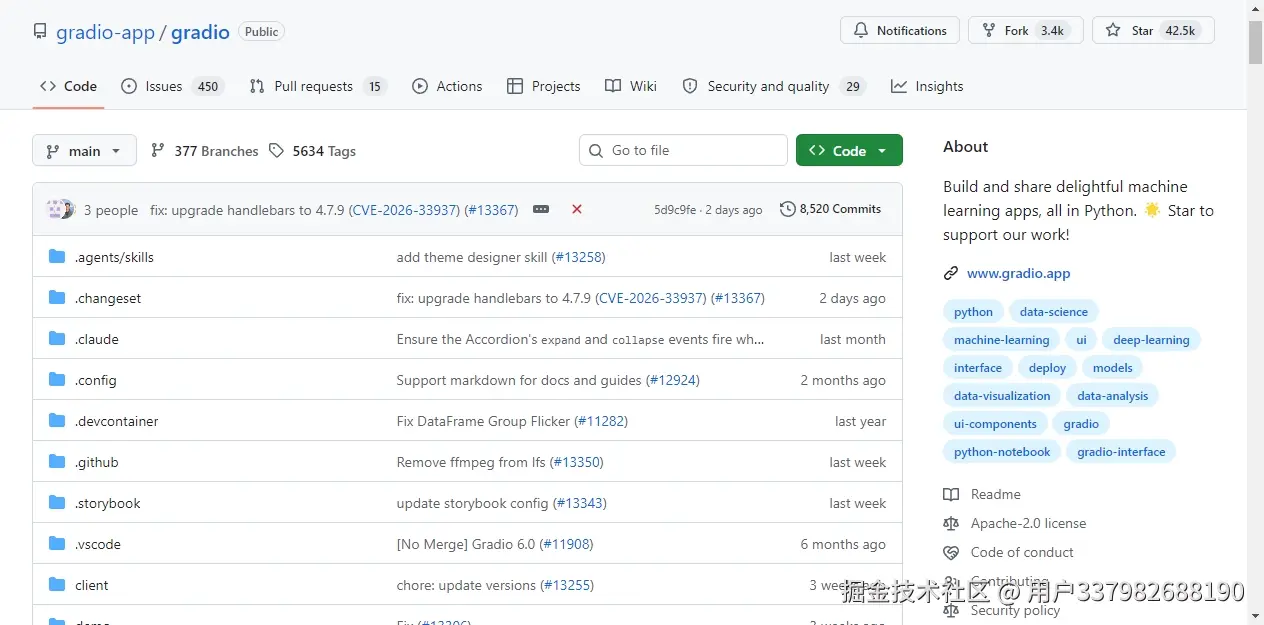Open the .storybook folder
The width and height of the screenshot is (1264, 625).
pos(108,503)
